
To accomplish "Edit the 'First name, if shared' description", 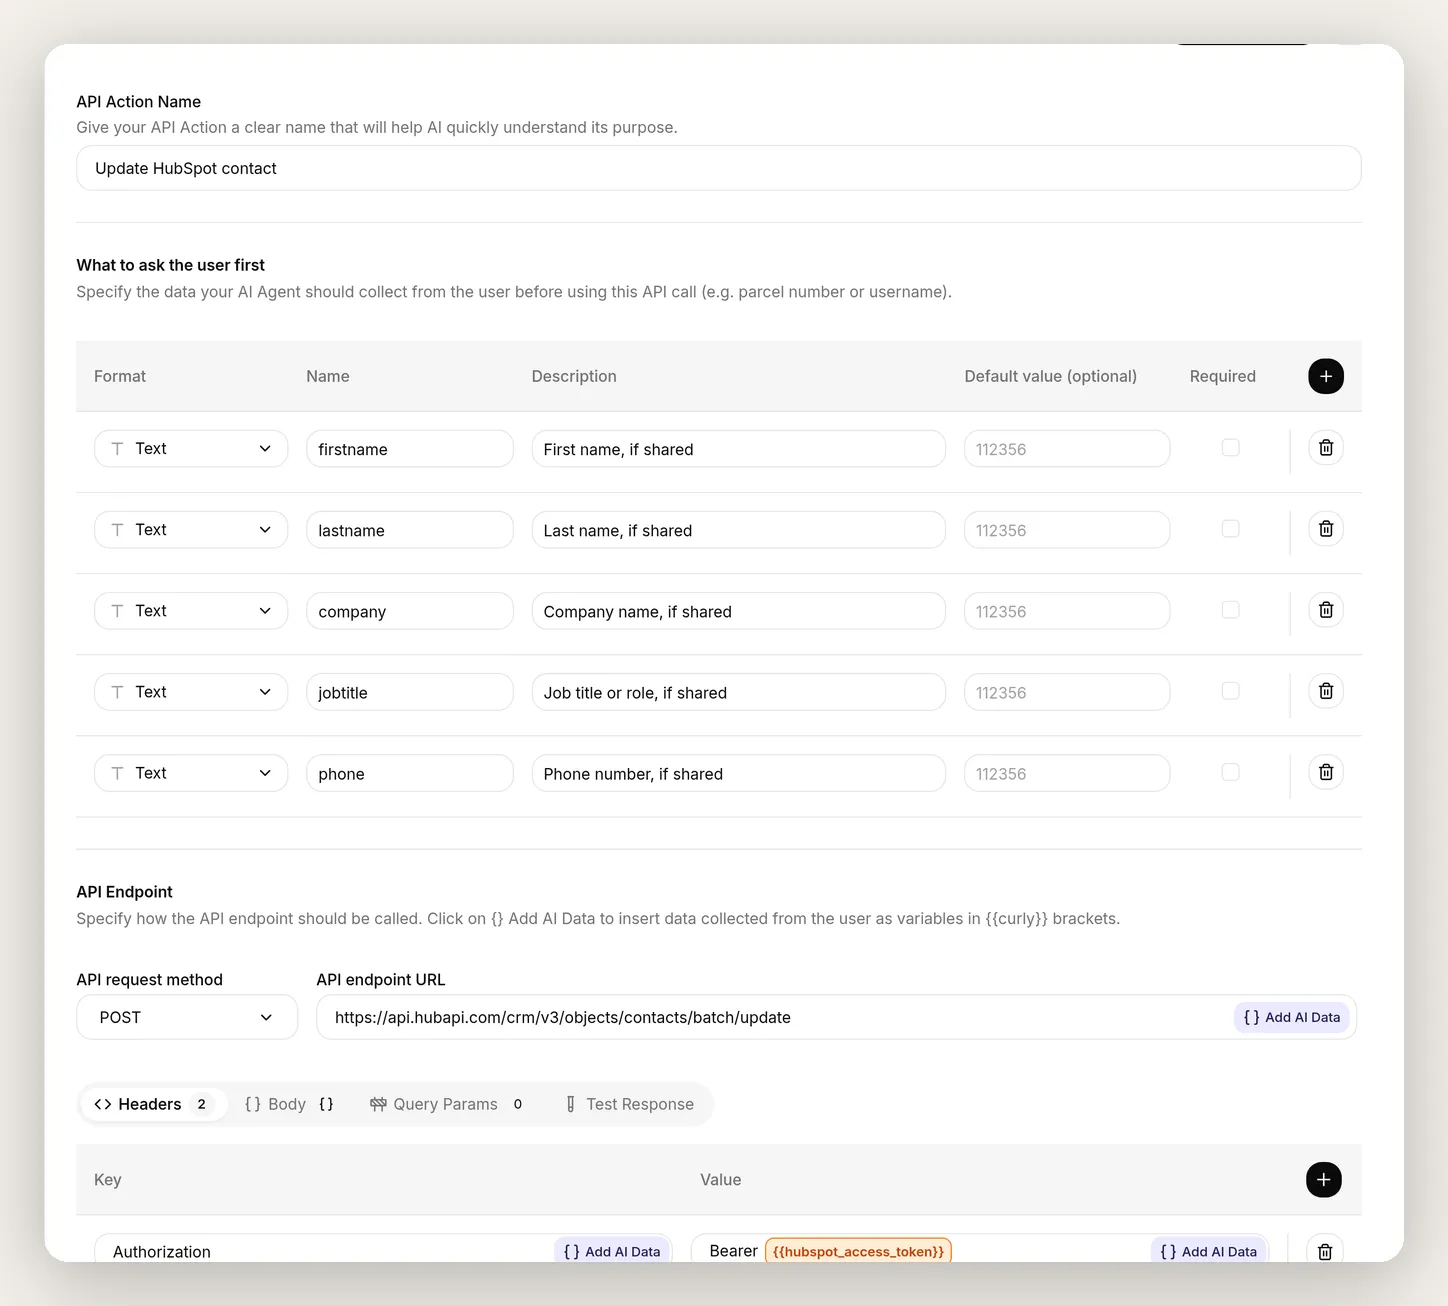I will (x=738, y=449).
